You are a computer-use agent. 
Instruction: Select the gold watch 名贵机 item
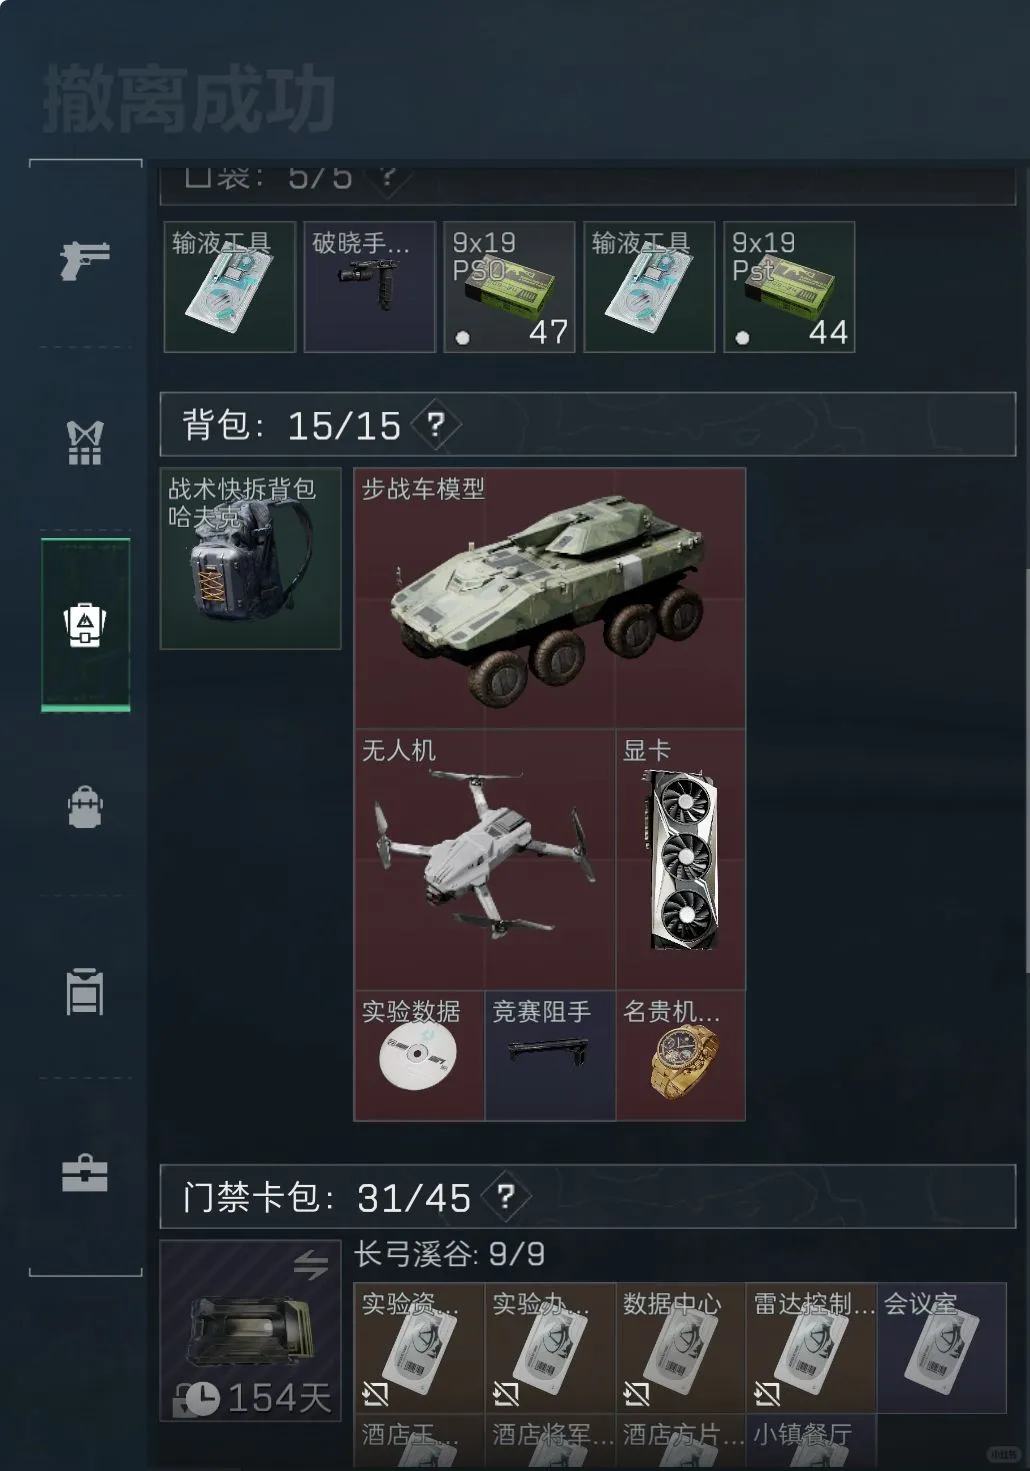coord(681,1055)
